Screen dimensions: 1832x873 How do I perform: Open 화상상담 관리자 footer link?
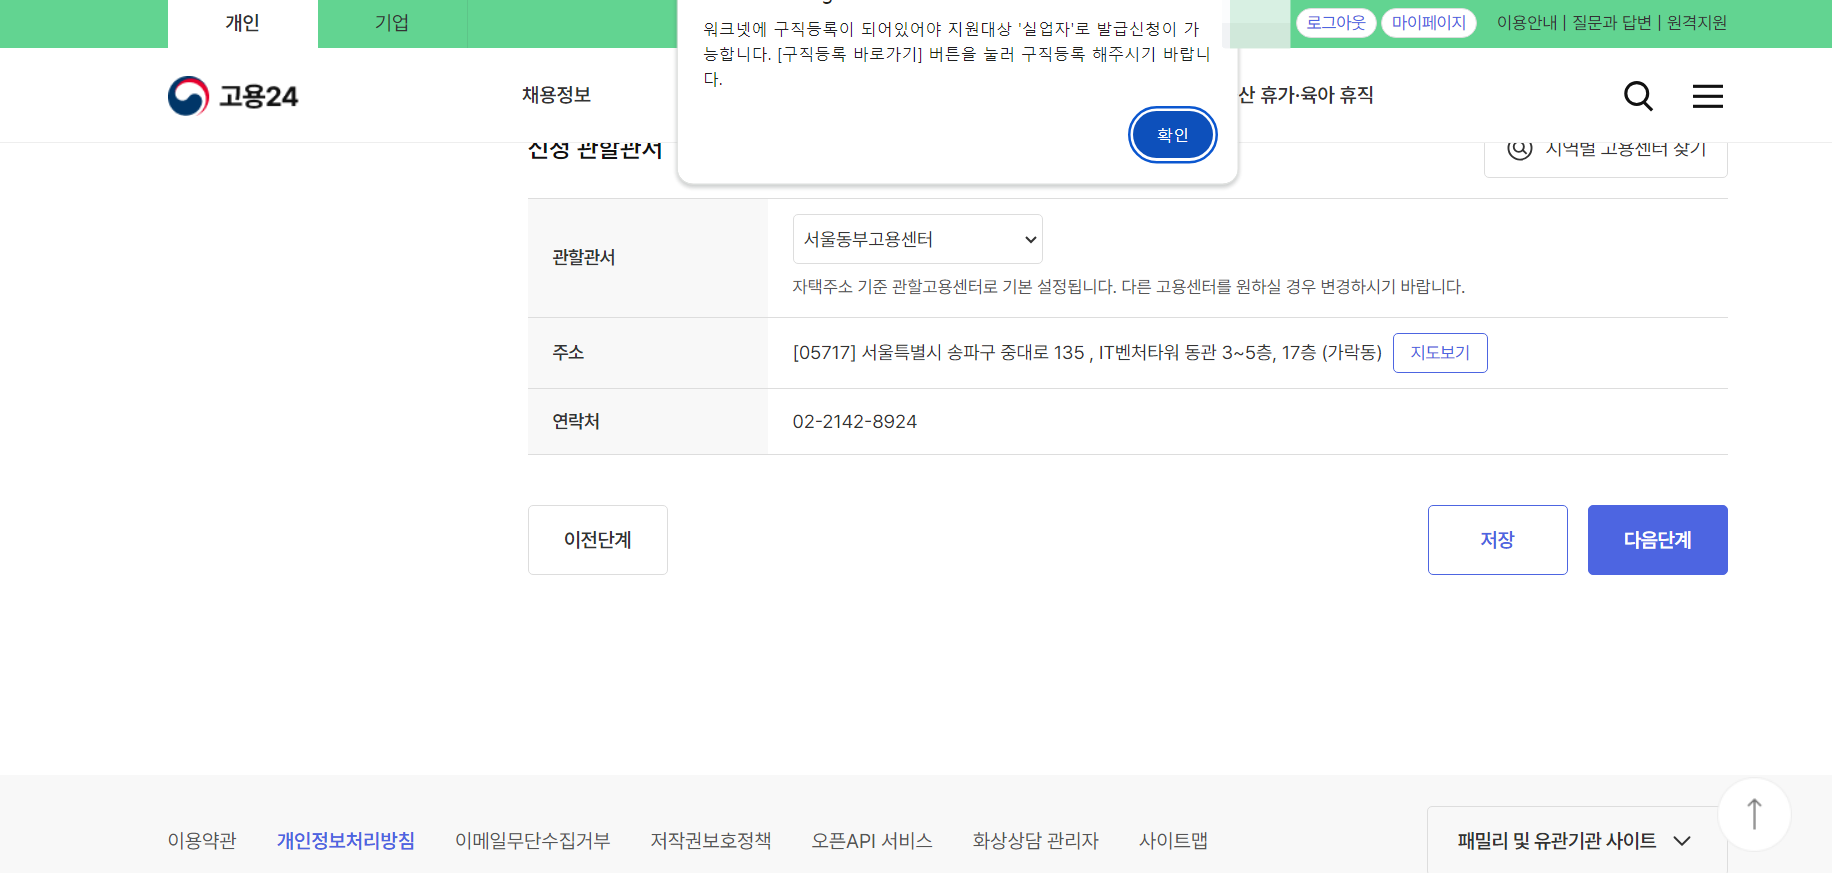click(1036, 841)
